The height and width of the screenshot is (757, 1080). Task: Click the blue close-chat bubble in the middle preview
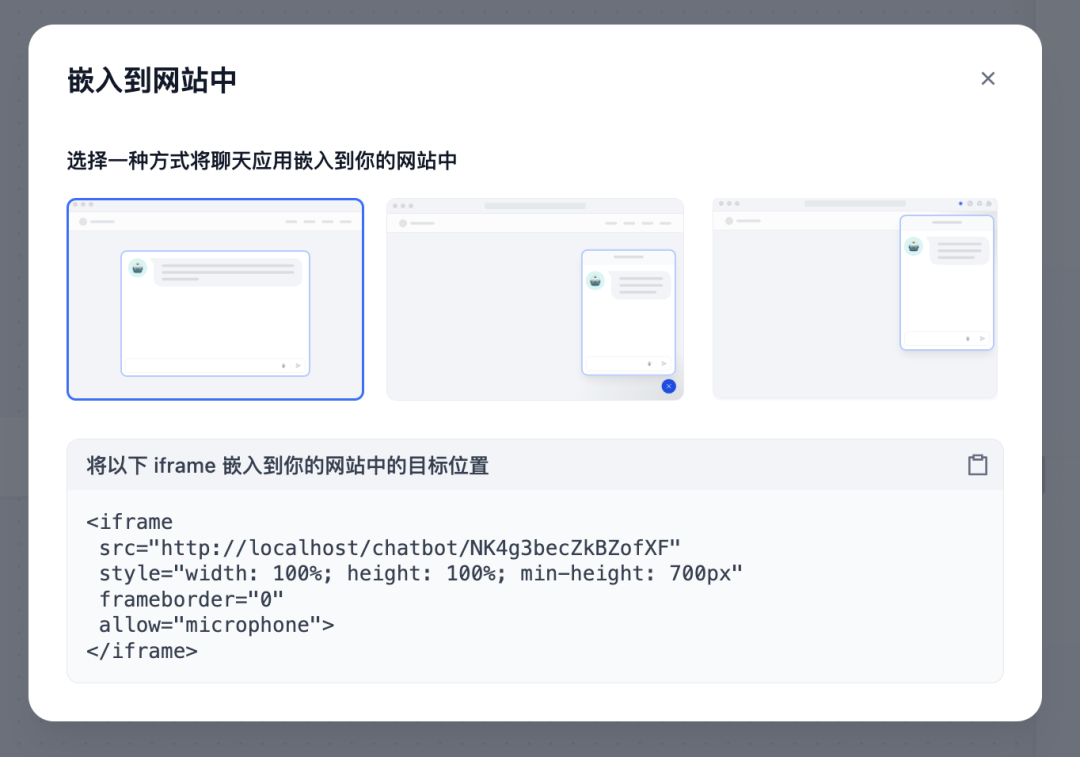669,386
